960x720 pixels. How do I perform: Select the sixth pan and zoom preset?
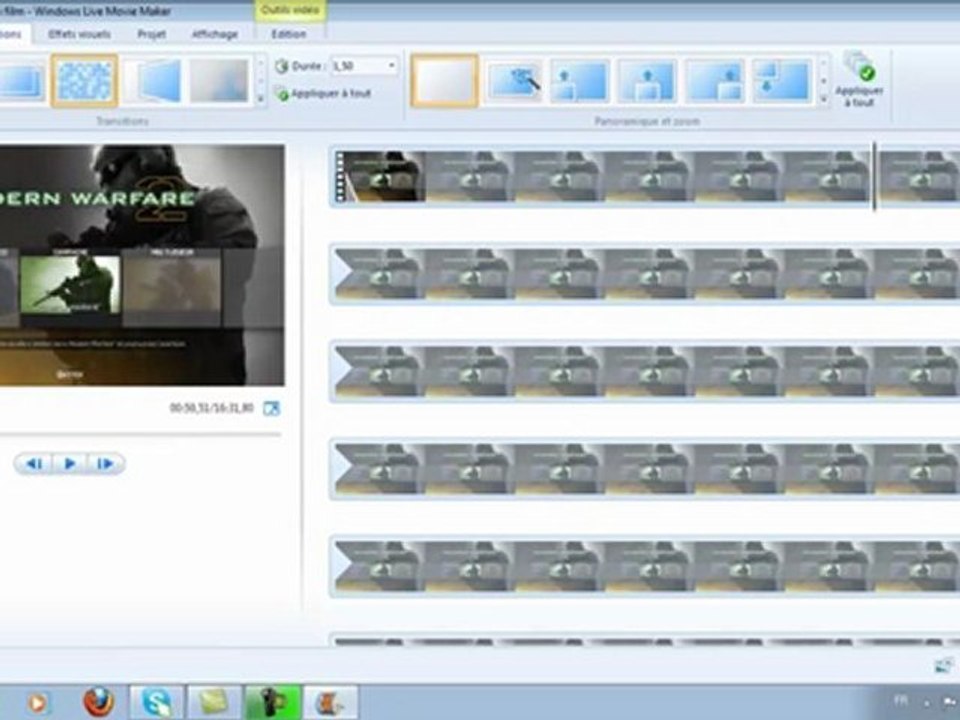[x=781, y=81]
